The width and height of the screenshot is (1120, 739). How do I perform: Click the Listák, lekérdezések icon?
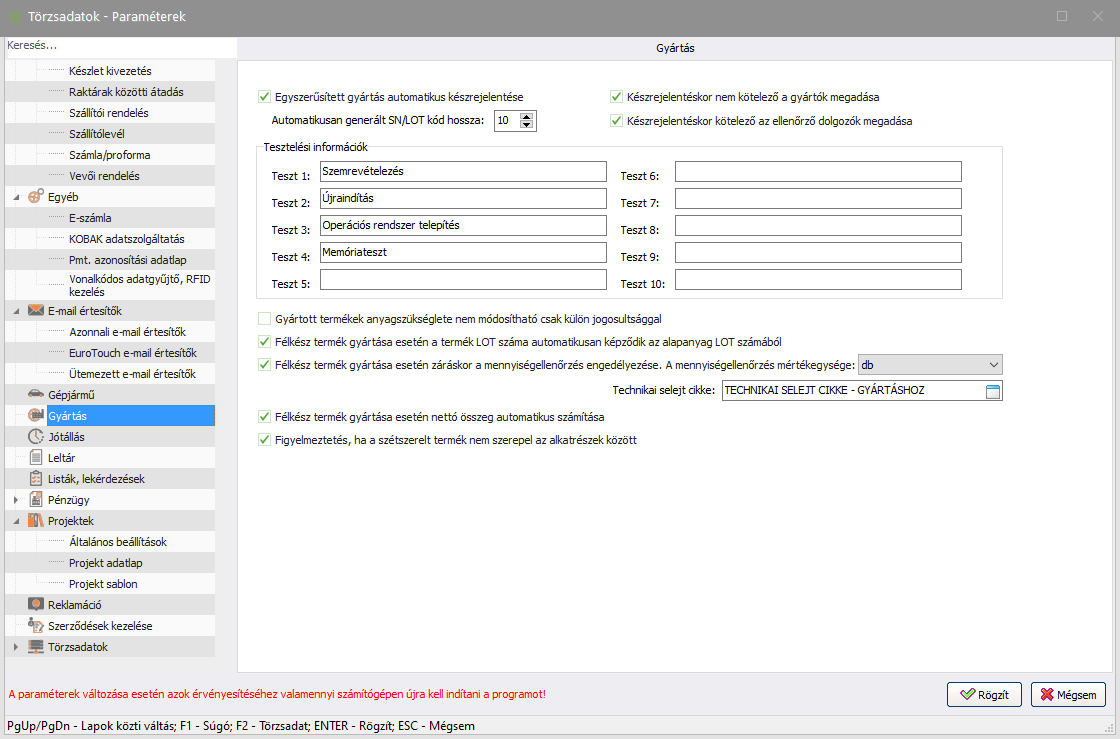pos(35,479)
